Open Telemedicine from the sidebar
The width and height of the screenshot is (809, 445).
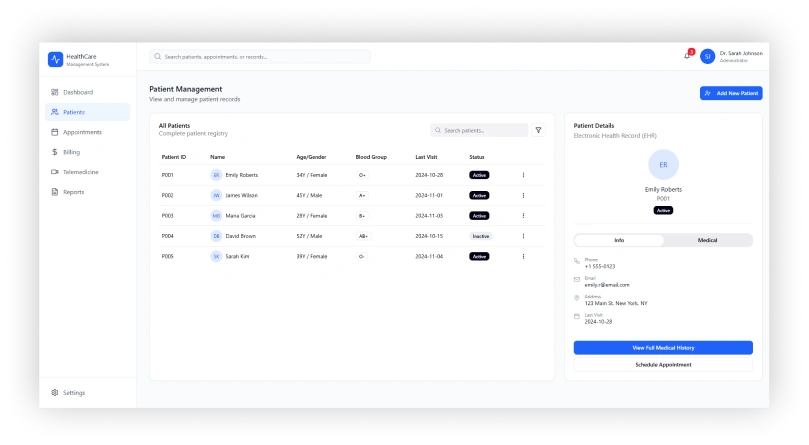pos(80,172)
